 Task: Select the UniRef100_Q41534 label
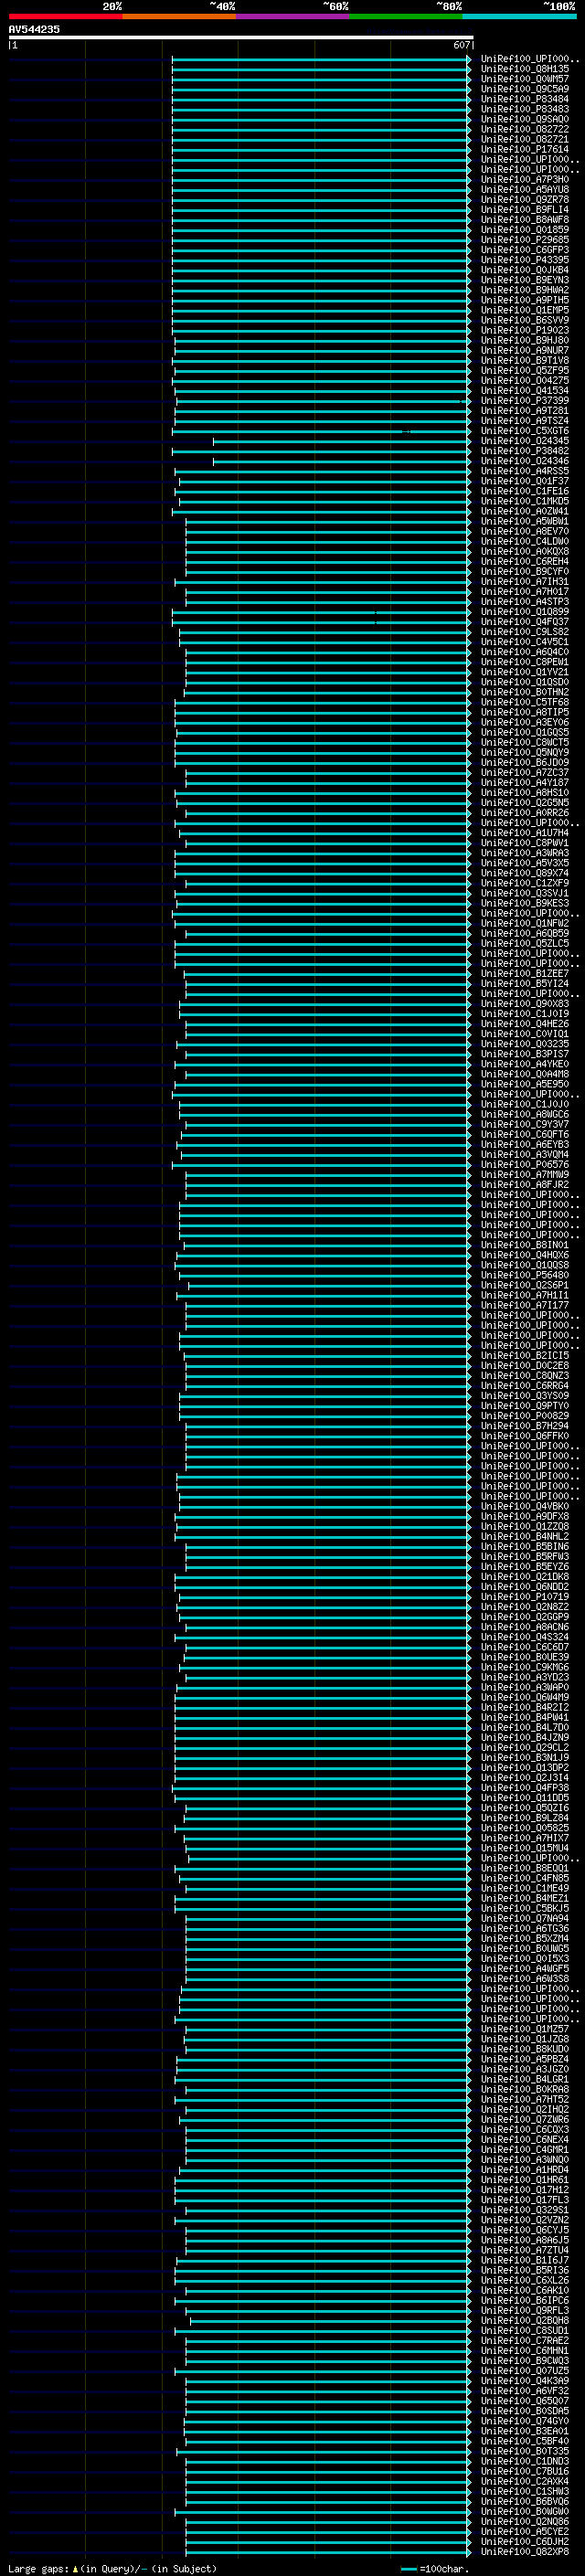pyautogui.click(x=525, y=390)
